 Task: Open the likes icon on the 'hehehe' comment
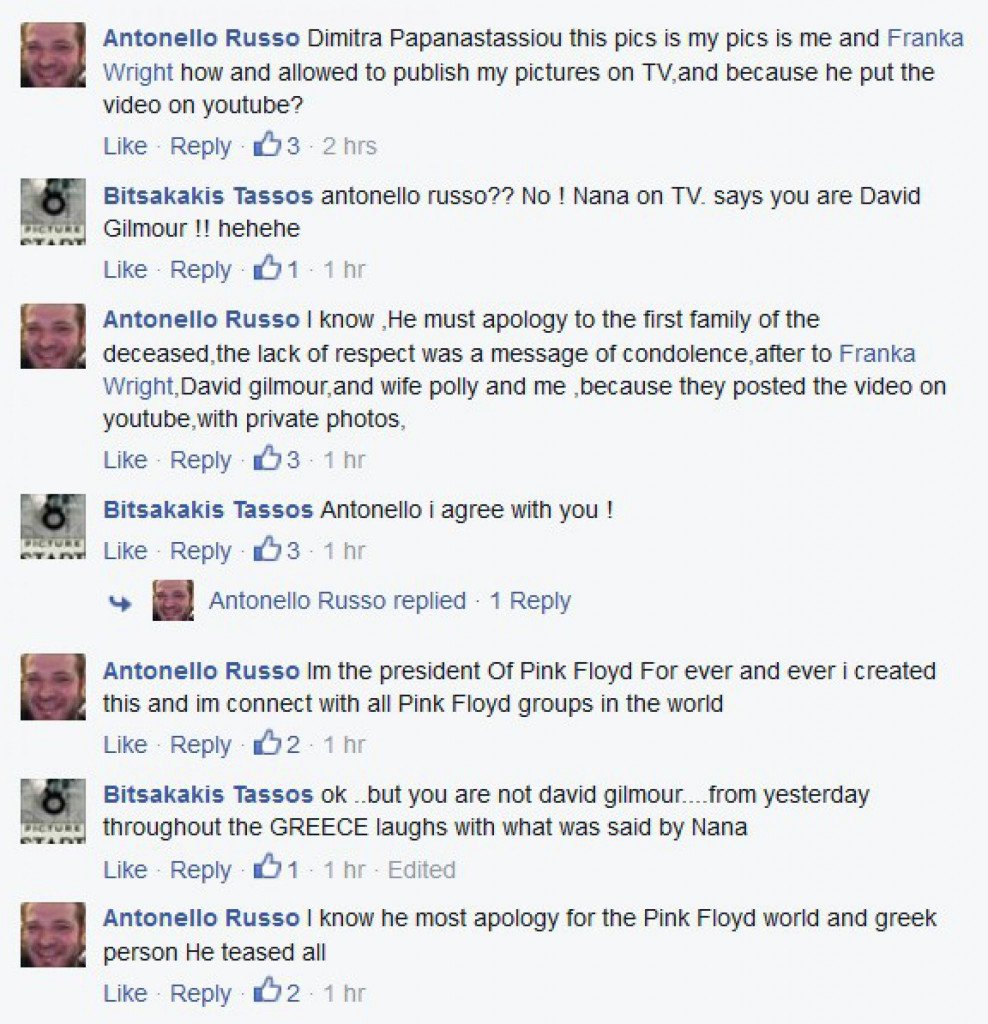click(267, 268)
